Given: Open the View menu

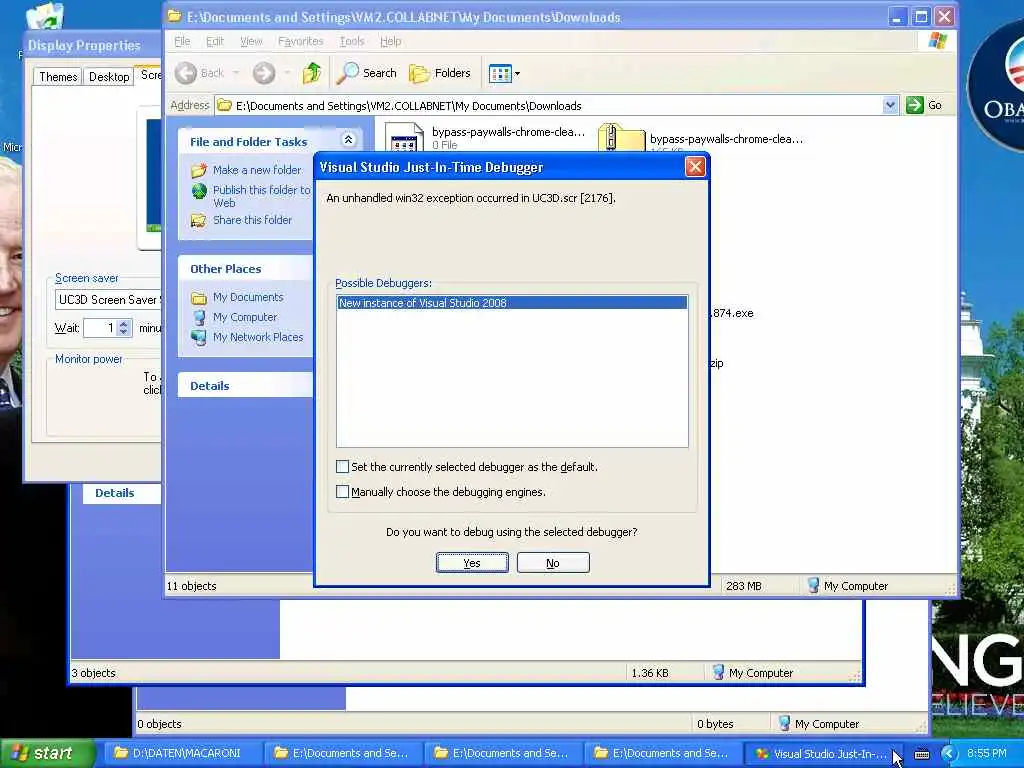Looking at the screenshot, I should click(x=251, y=41).
